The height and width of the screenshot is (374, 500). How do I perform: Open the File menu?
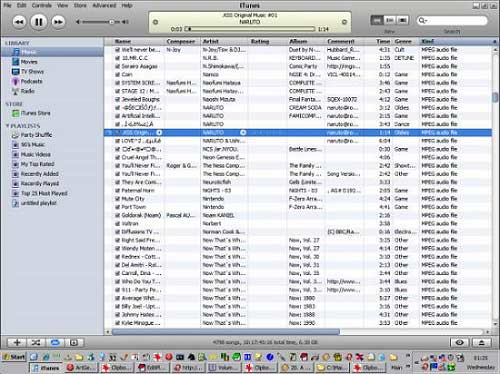(7, 5)
